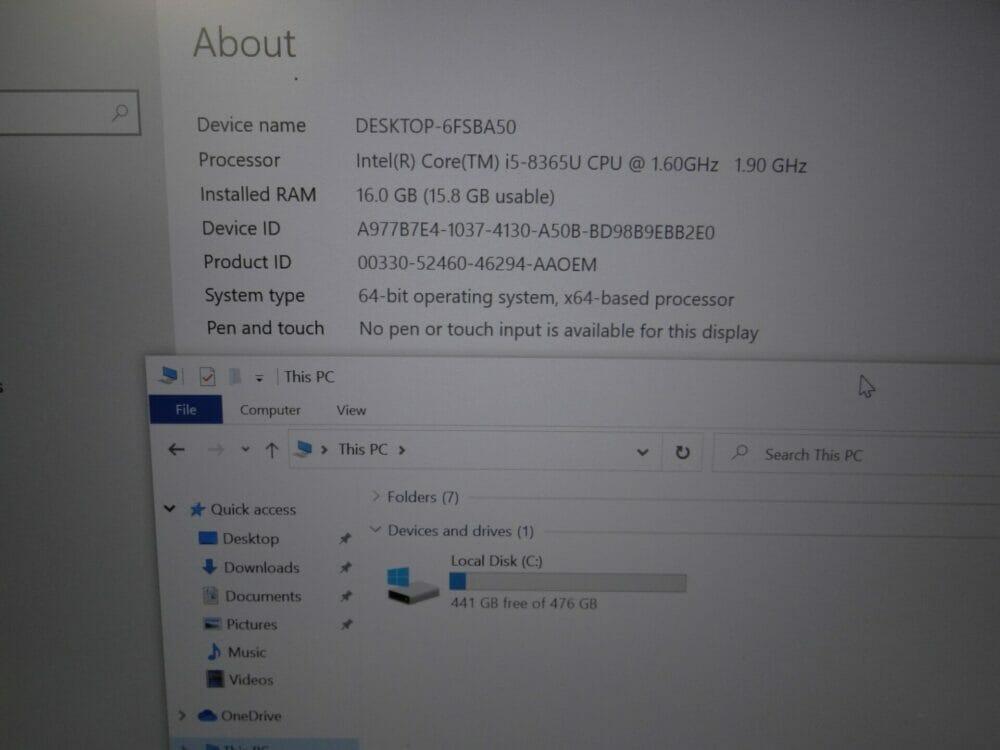The image size is (1000, 750).
Task: Click the pin icon beside Desktop
Action: [x=345, y=539]
